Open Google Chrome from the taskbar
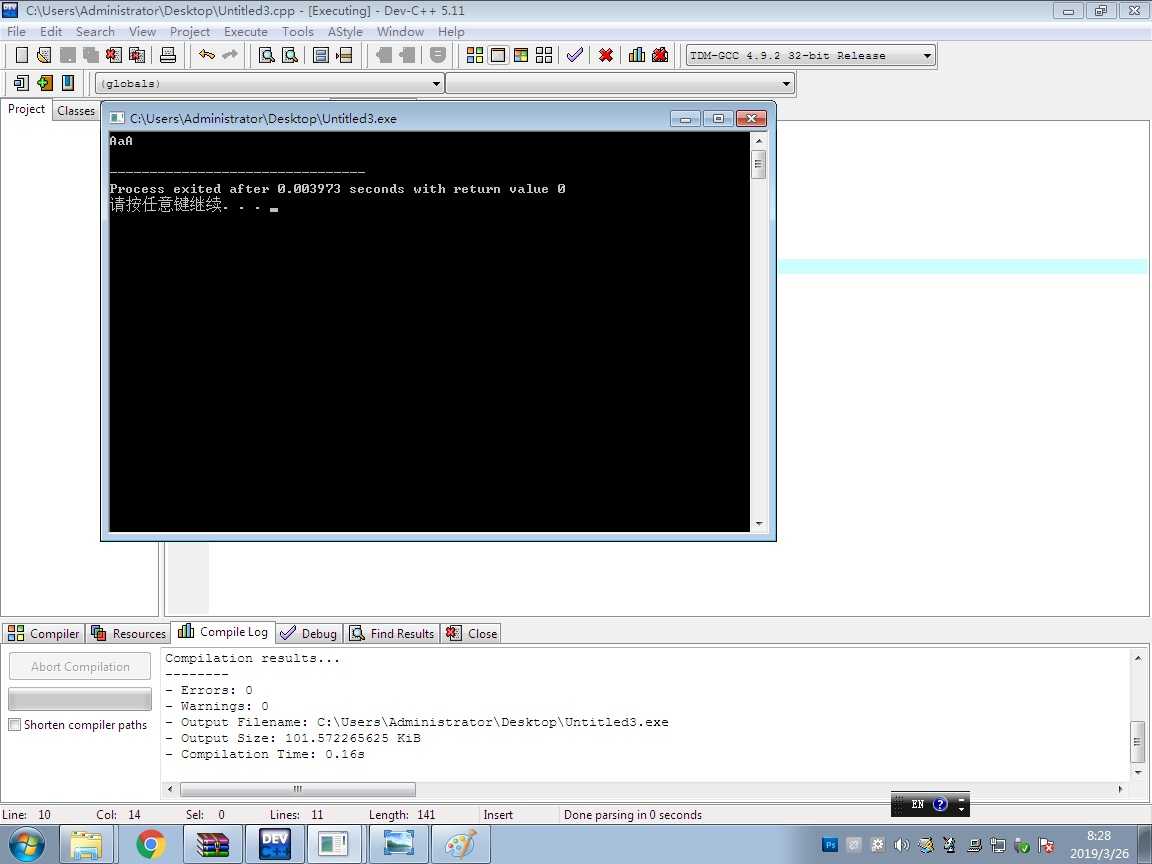 click(x=151, y=844)
